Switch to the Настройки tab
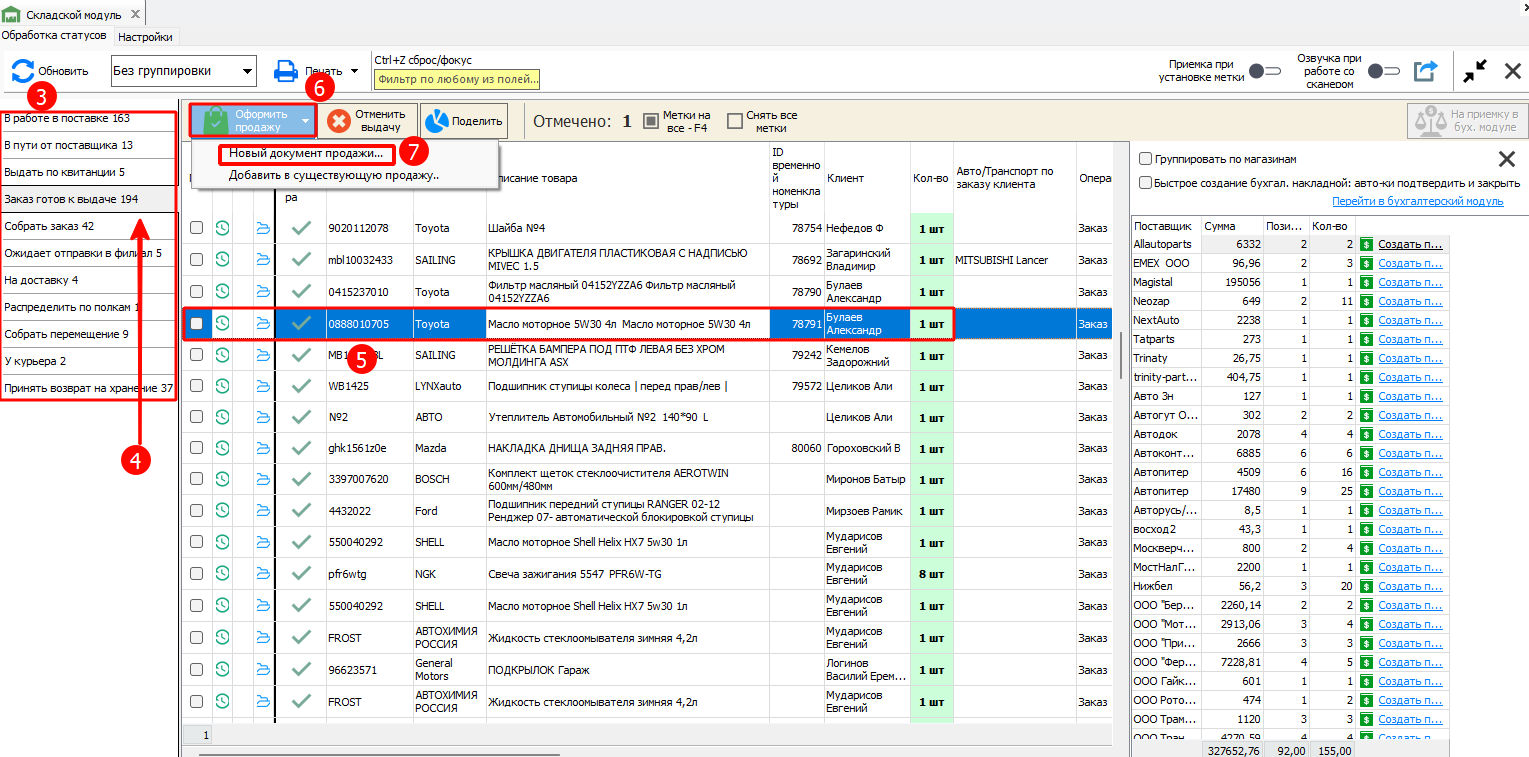This screenshot has width=1529, height=757. (145, 37)
